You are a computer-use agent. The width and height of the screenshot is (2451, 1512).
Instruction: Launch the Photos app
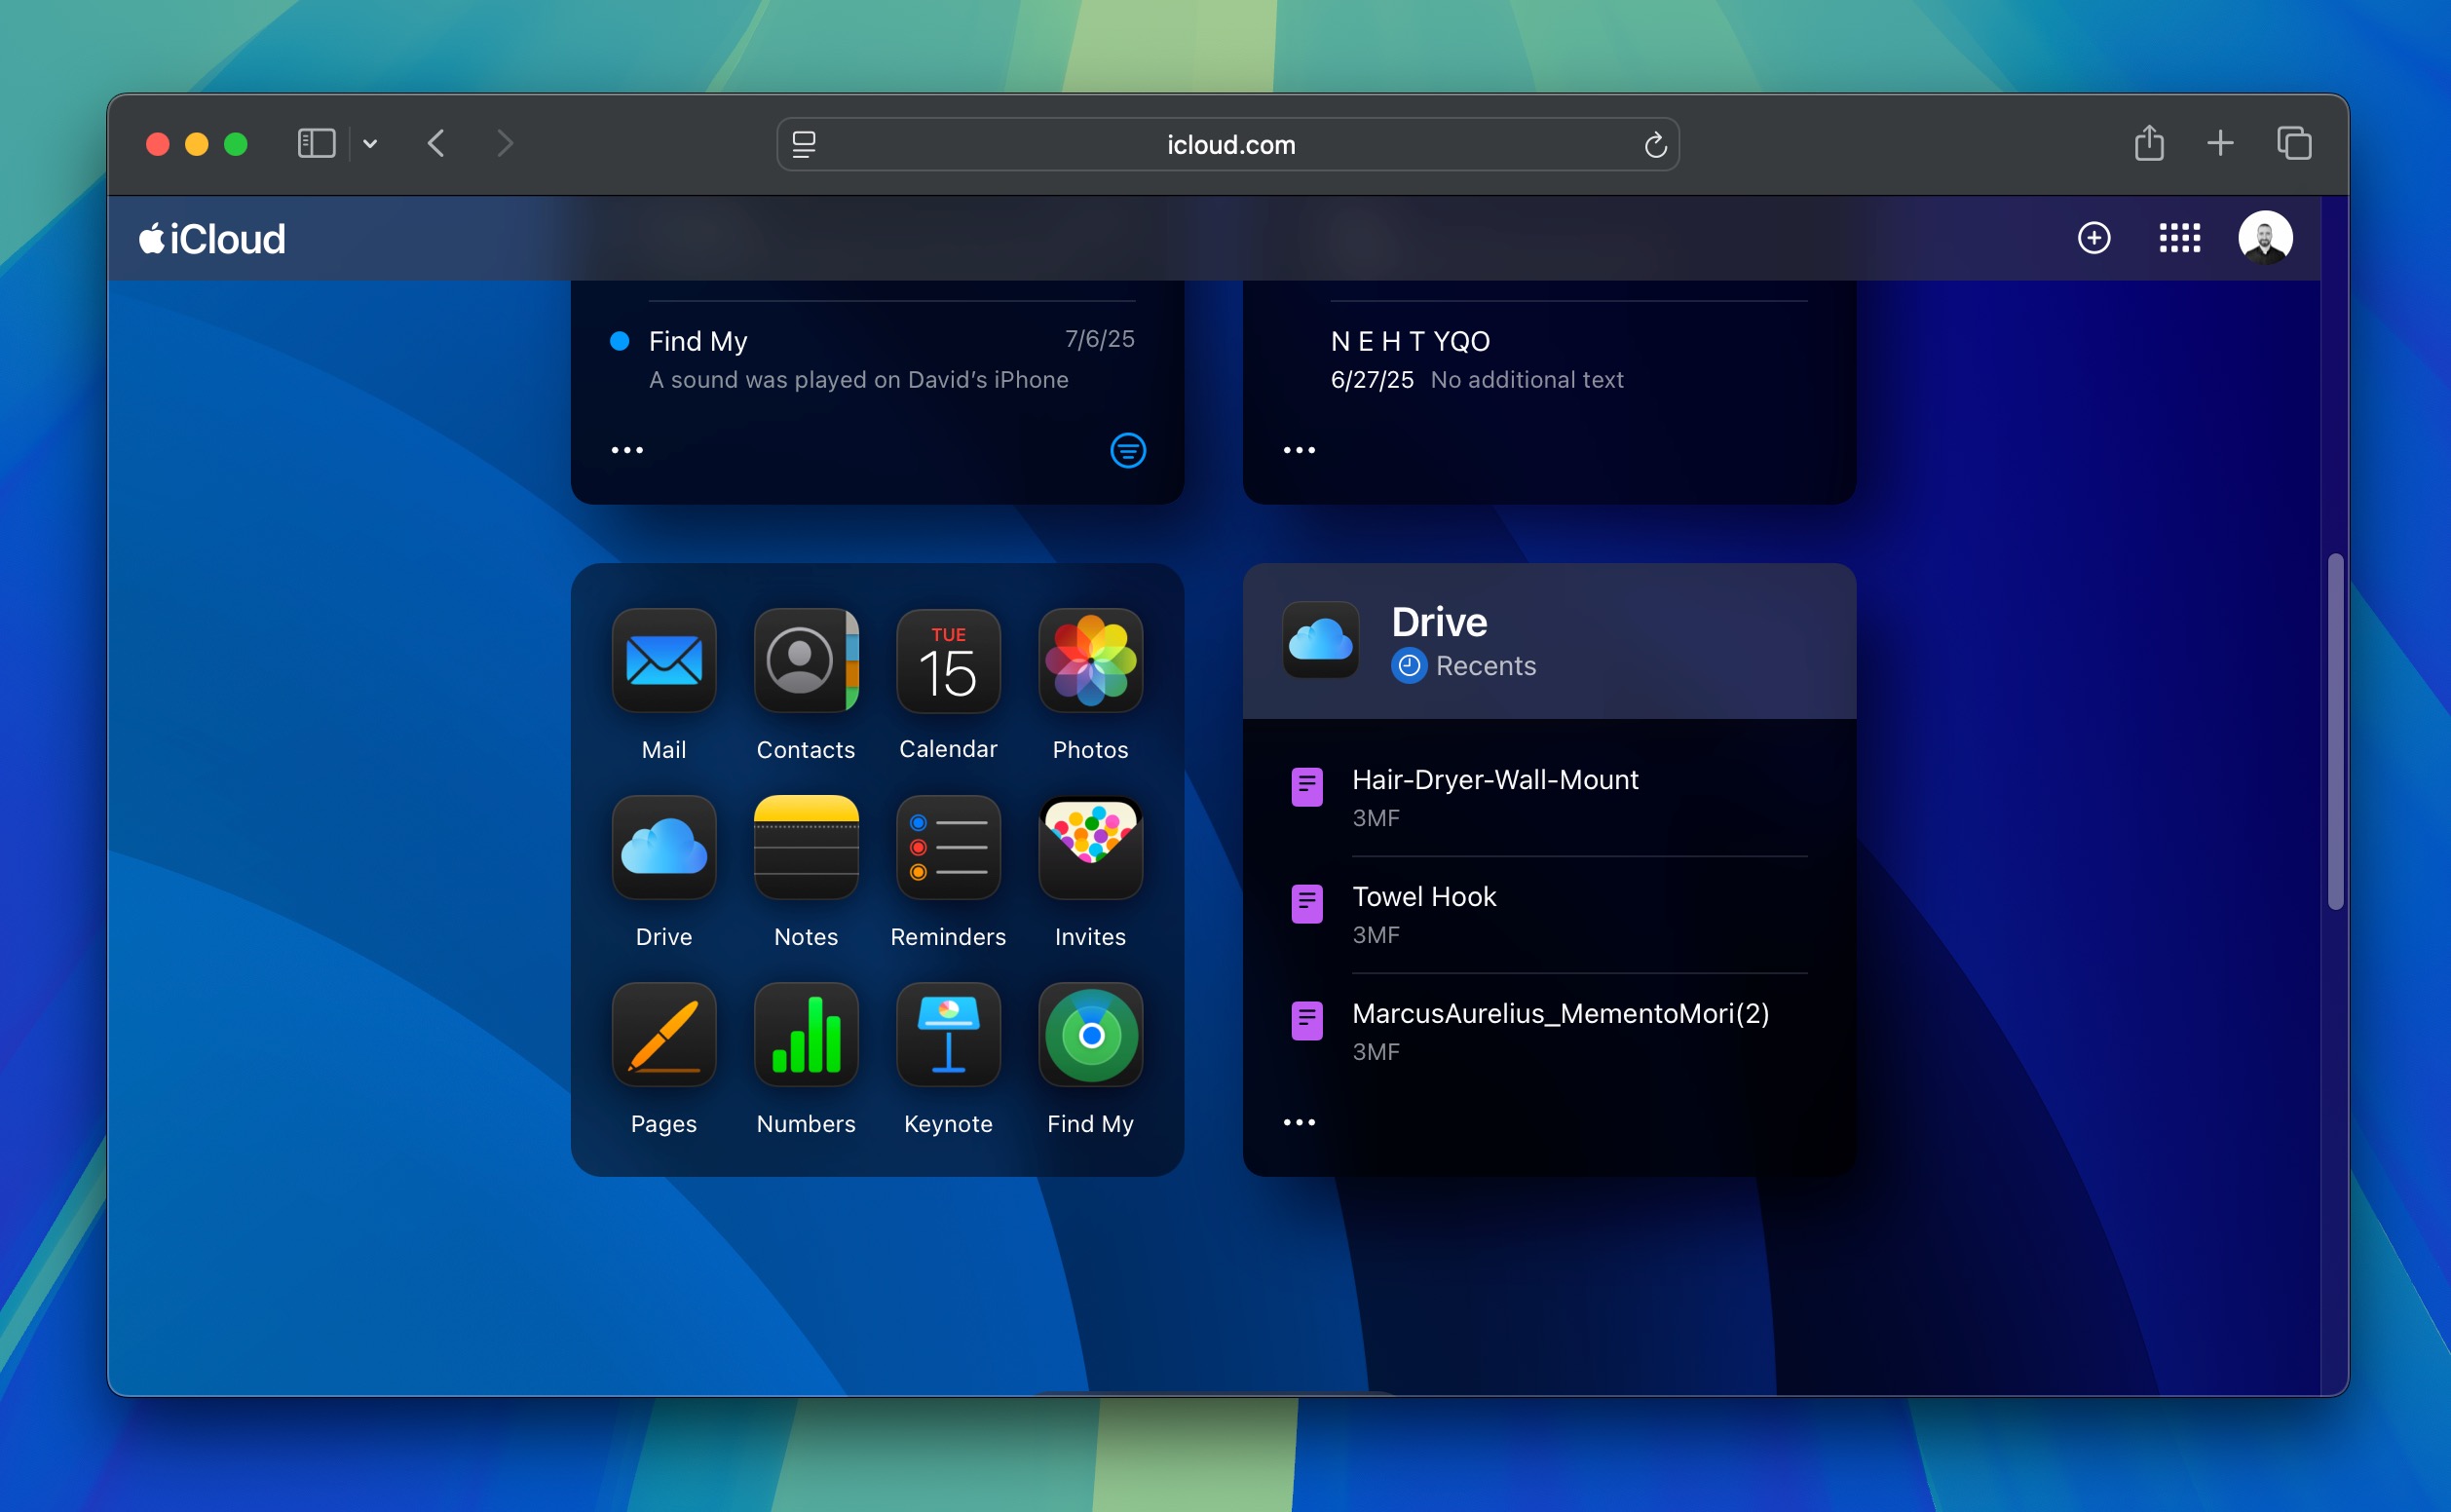pos(1089,662)
